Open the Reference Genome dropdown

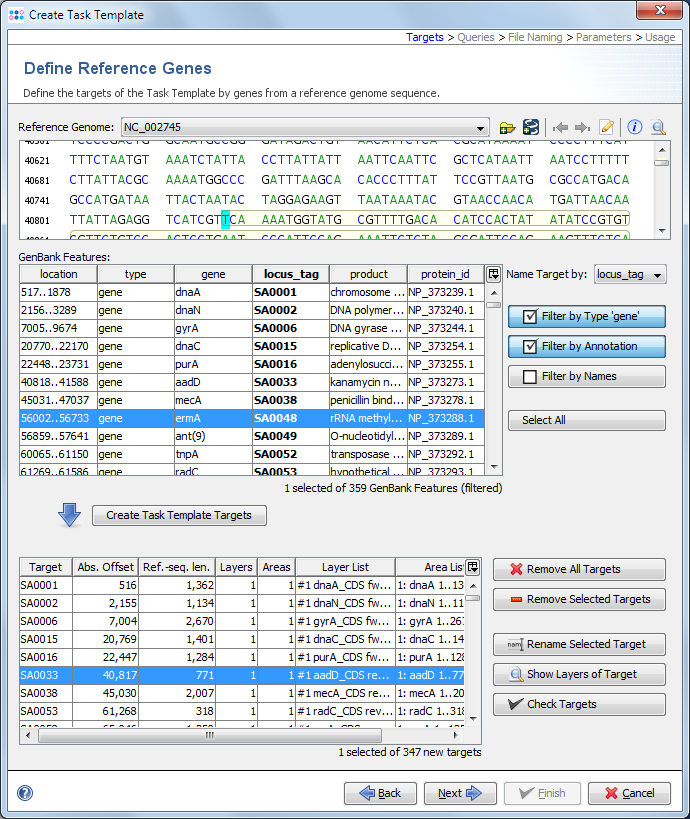click(x=481, y=128)
